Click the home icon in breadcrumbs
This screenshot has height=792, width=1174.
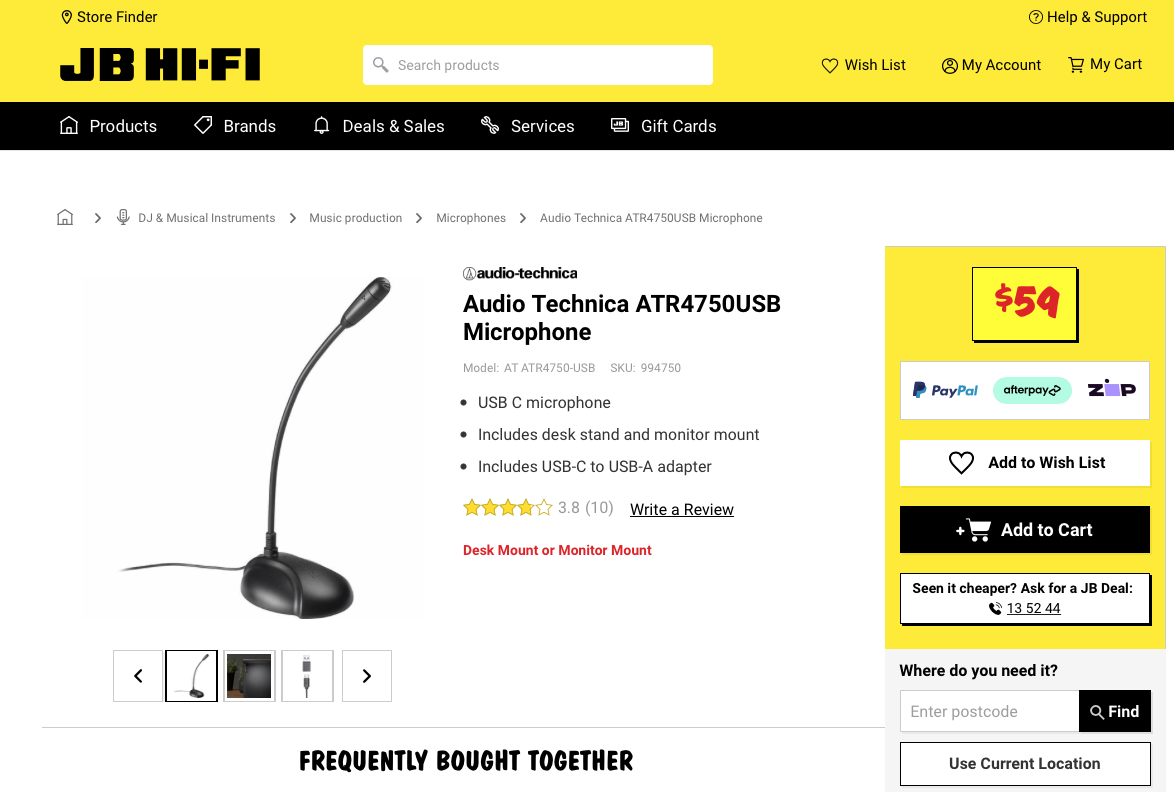point(65,218)
